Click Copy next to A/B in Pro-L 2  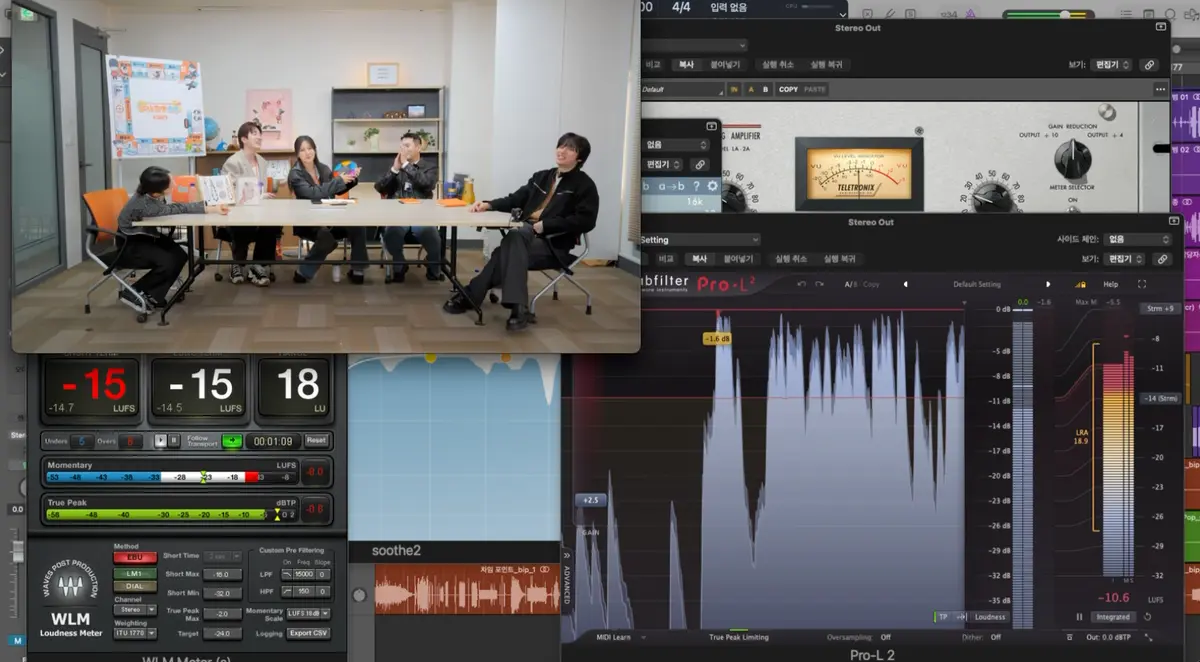point(871,284)
